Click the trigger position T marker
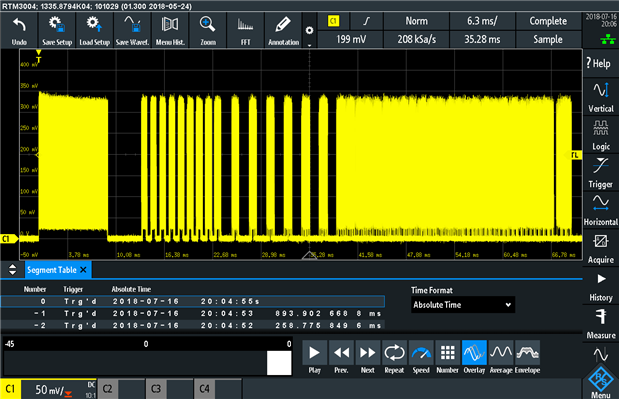This screenshot has height=399, width=619. tap(38, 56)
